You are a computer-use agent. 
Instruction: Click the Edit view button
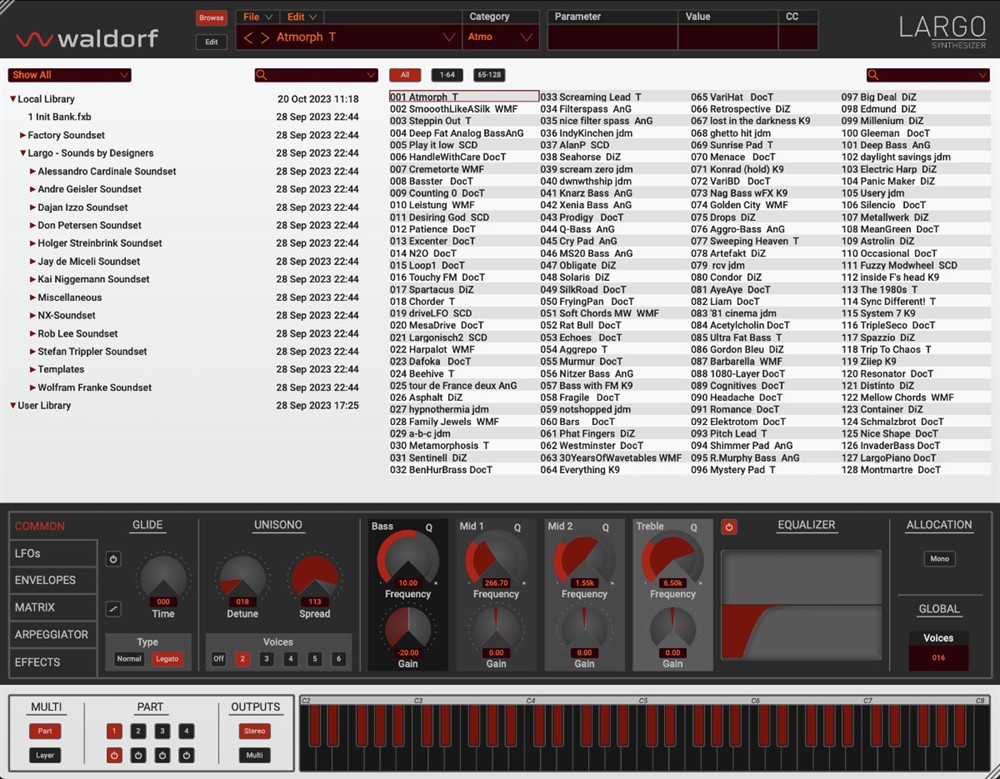point(211,42)
